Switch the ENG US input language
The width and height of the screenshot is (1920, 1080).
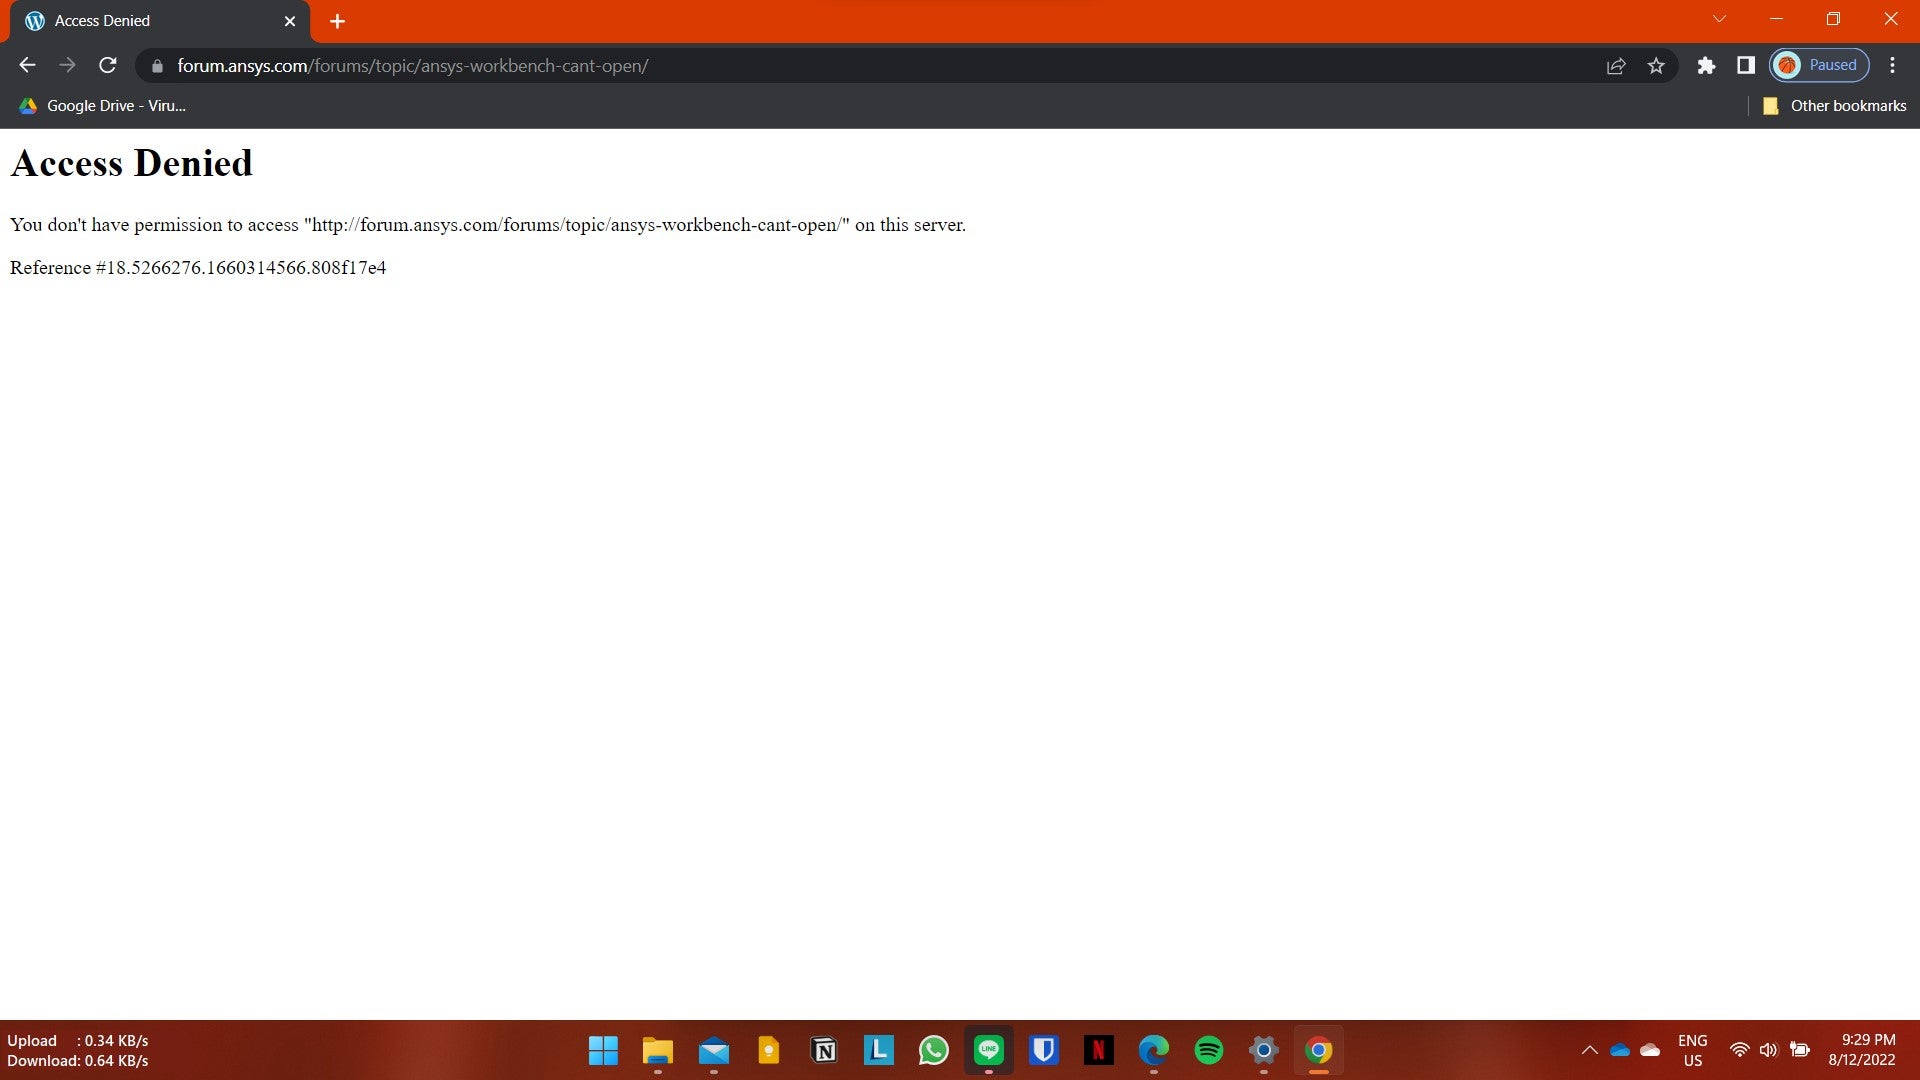click(x=1693, y=1050)
